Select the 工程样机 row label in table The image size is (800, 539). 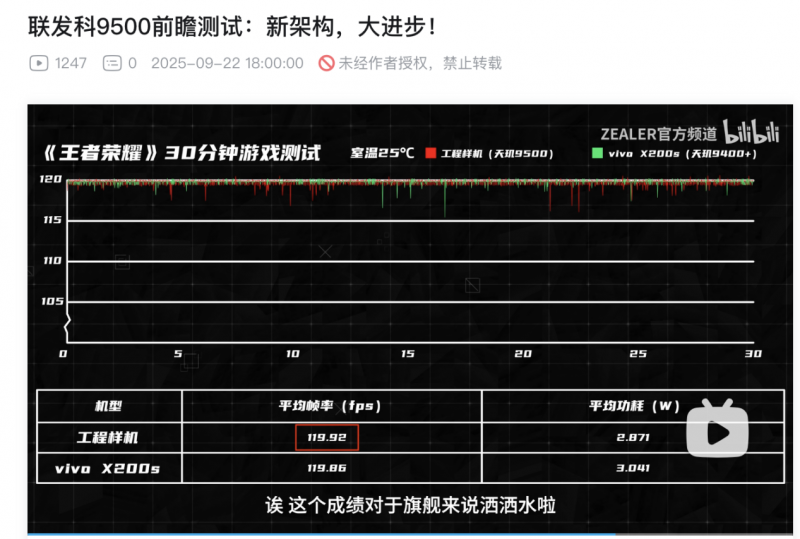point(110,438)
